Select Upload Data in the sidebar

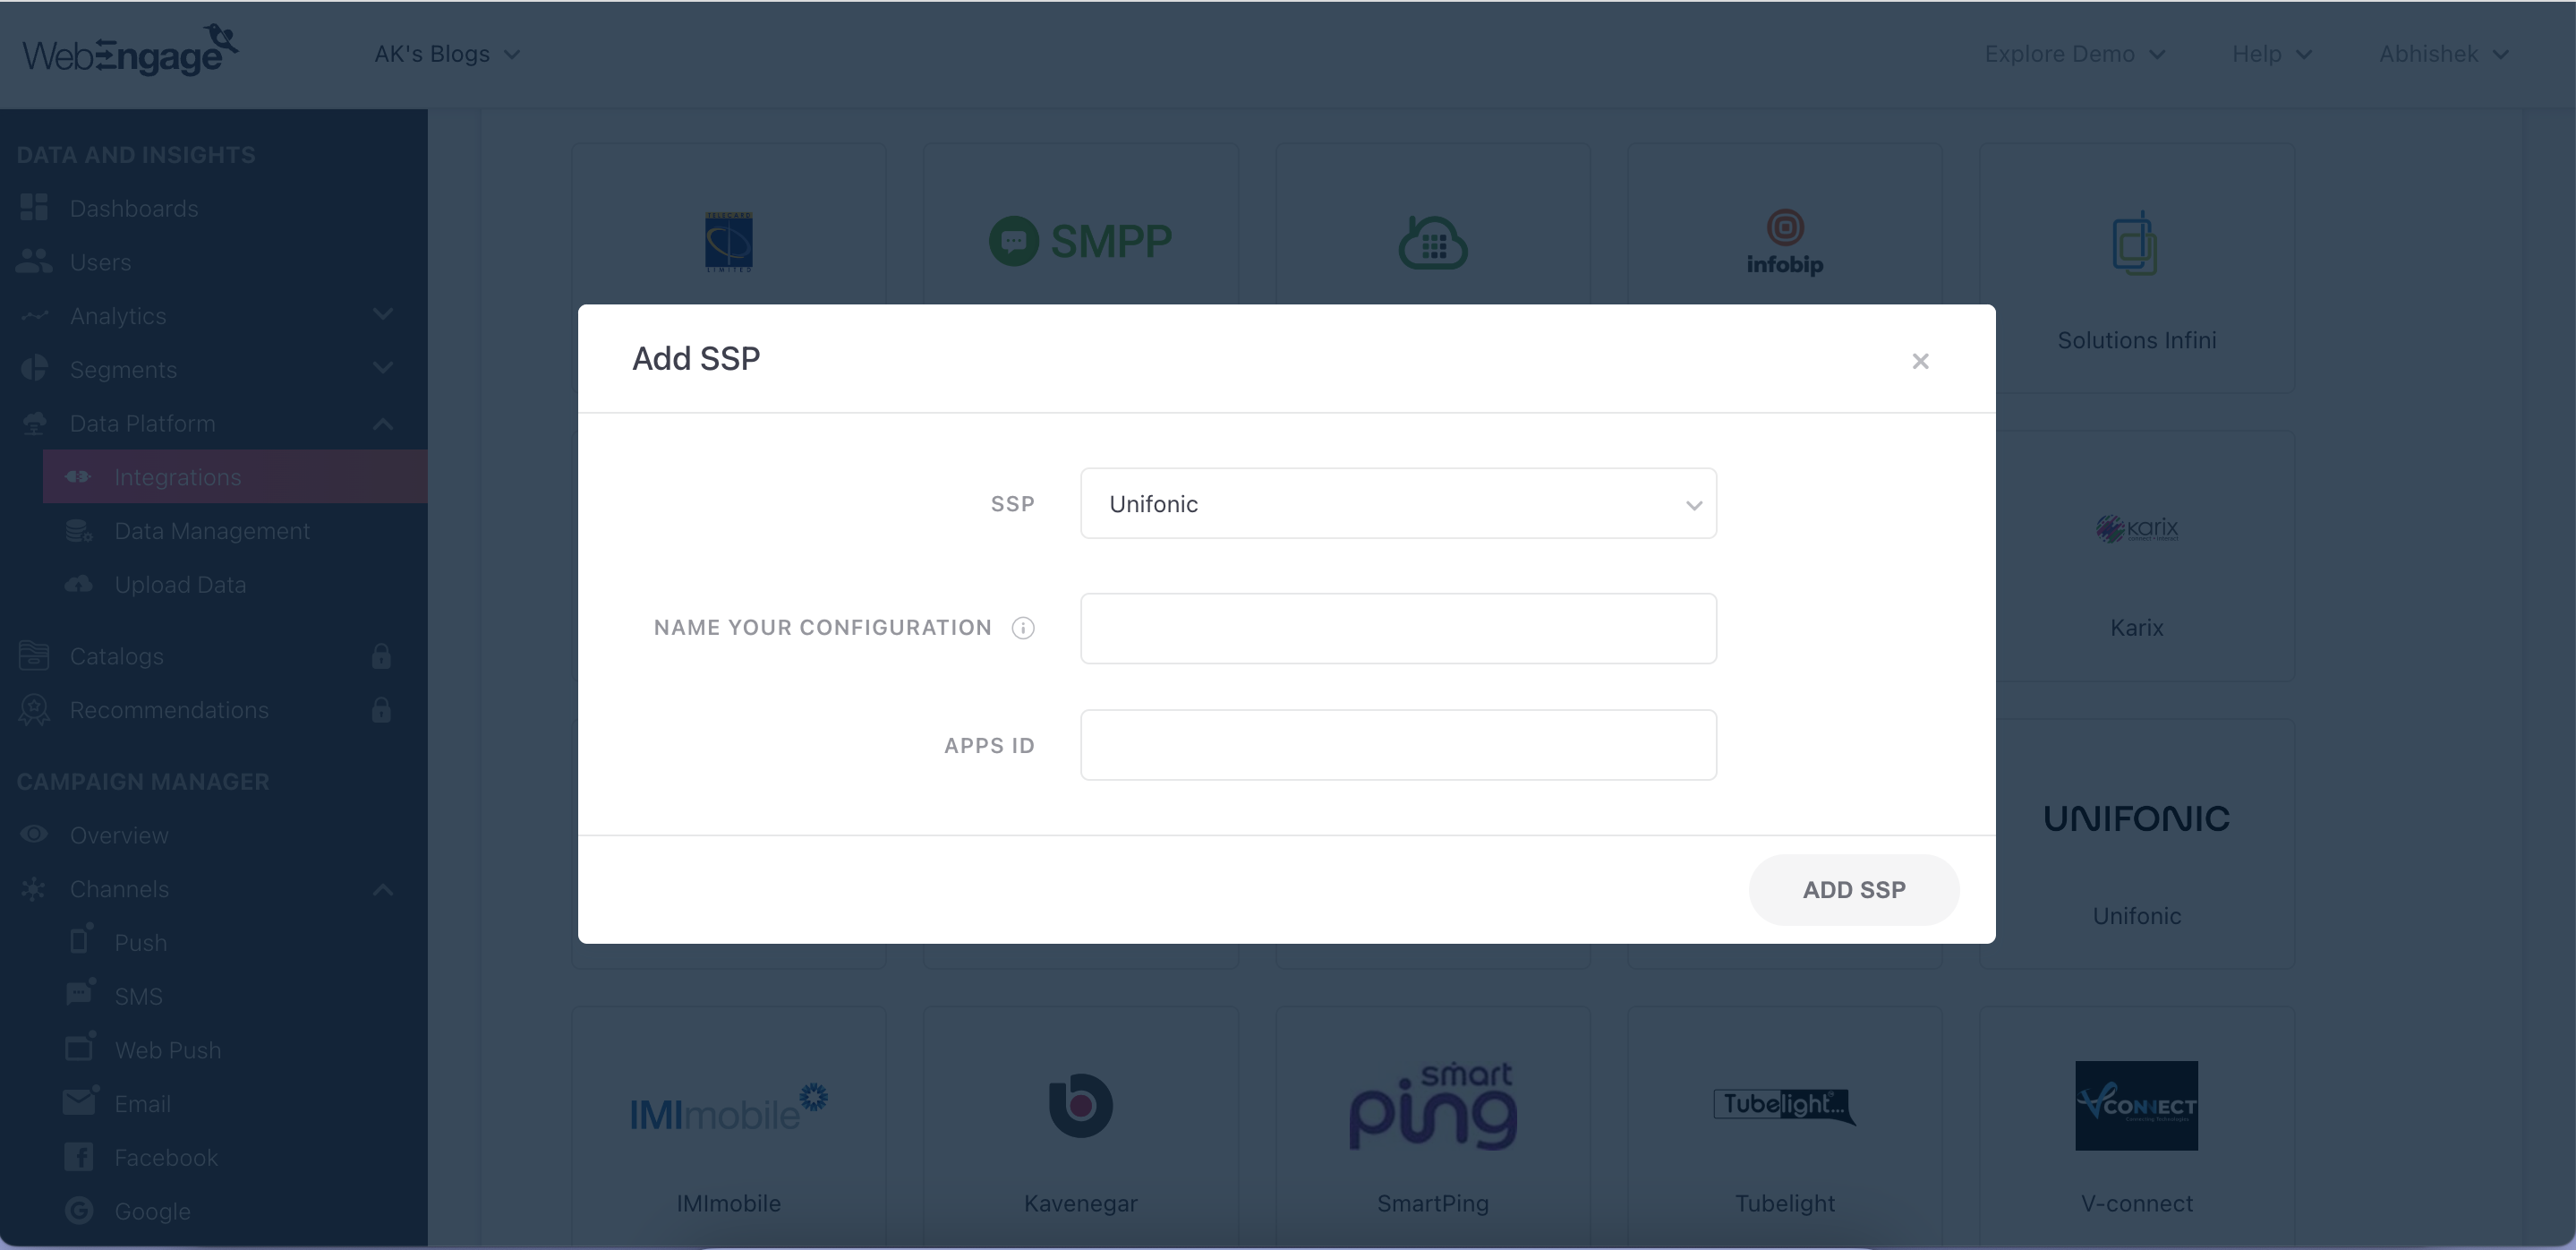coord(180,585)
